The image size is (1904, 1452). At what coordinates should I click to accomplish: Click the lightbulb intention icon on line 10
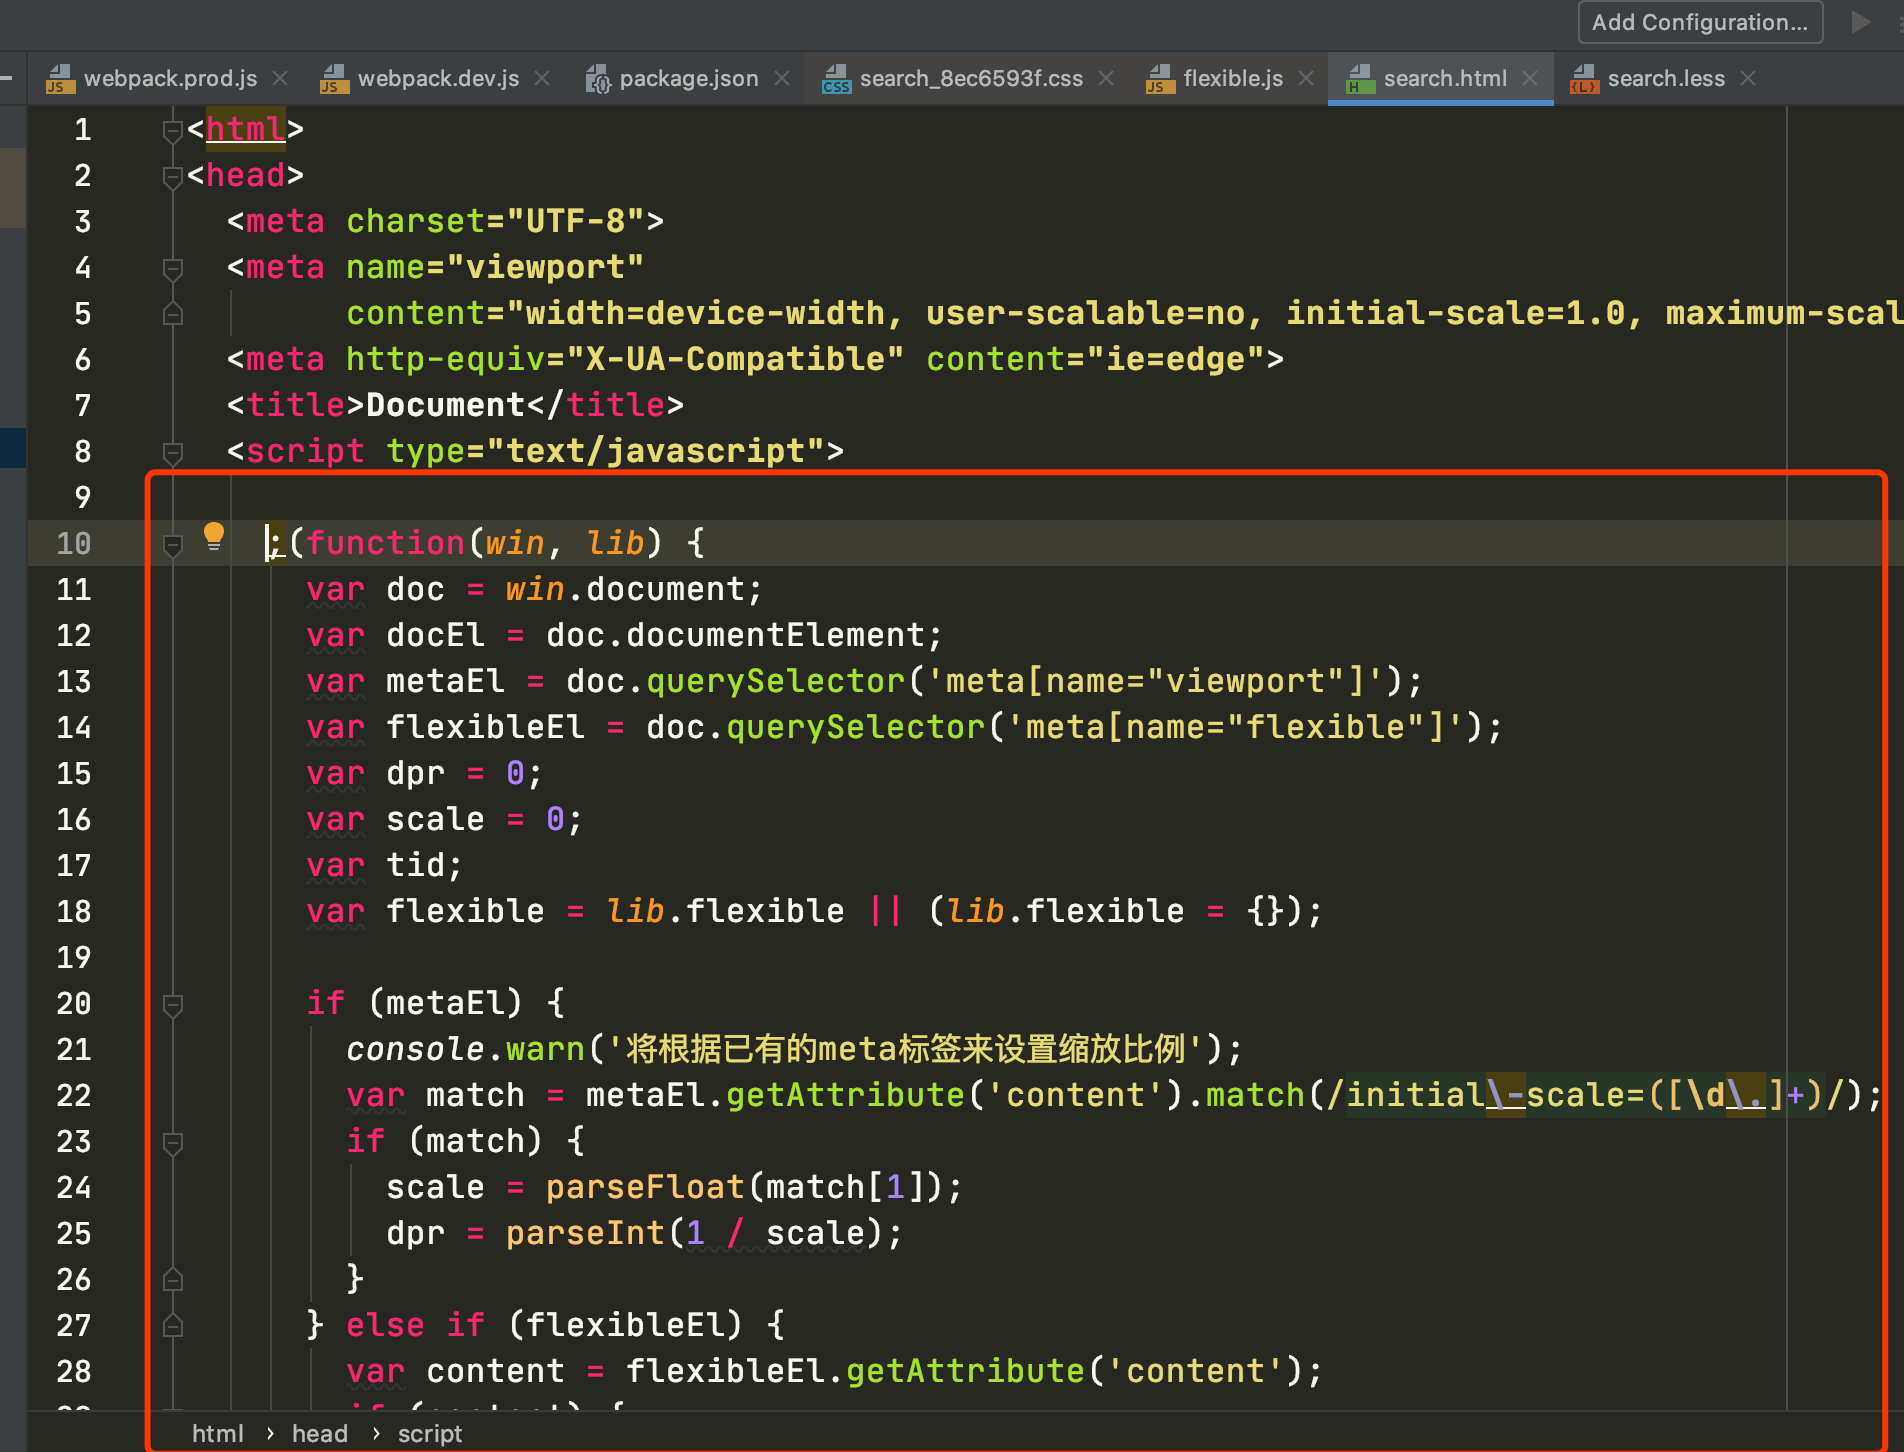click(x=214, y=537)
